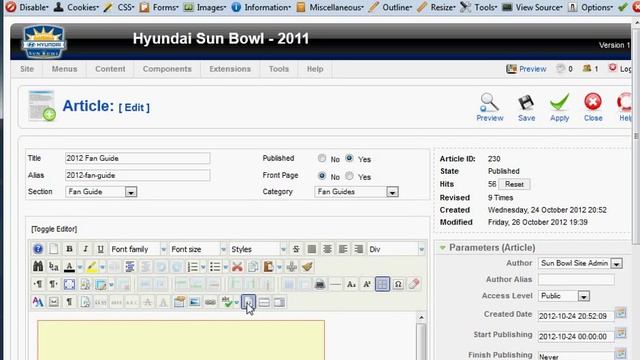Image resolution: width=640 pixels, height=360 pixels.
Task: Apply strikethrough formatting
Action: pyautogui.click(x=296, y=249)
